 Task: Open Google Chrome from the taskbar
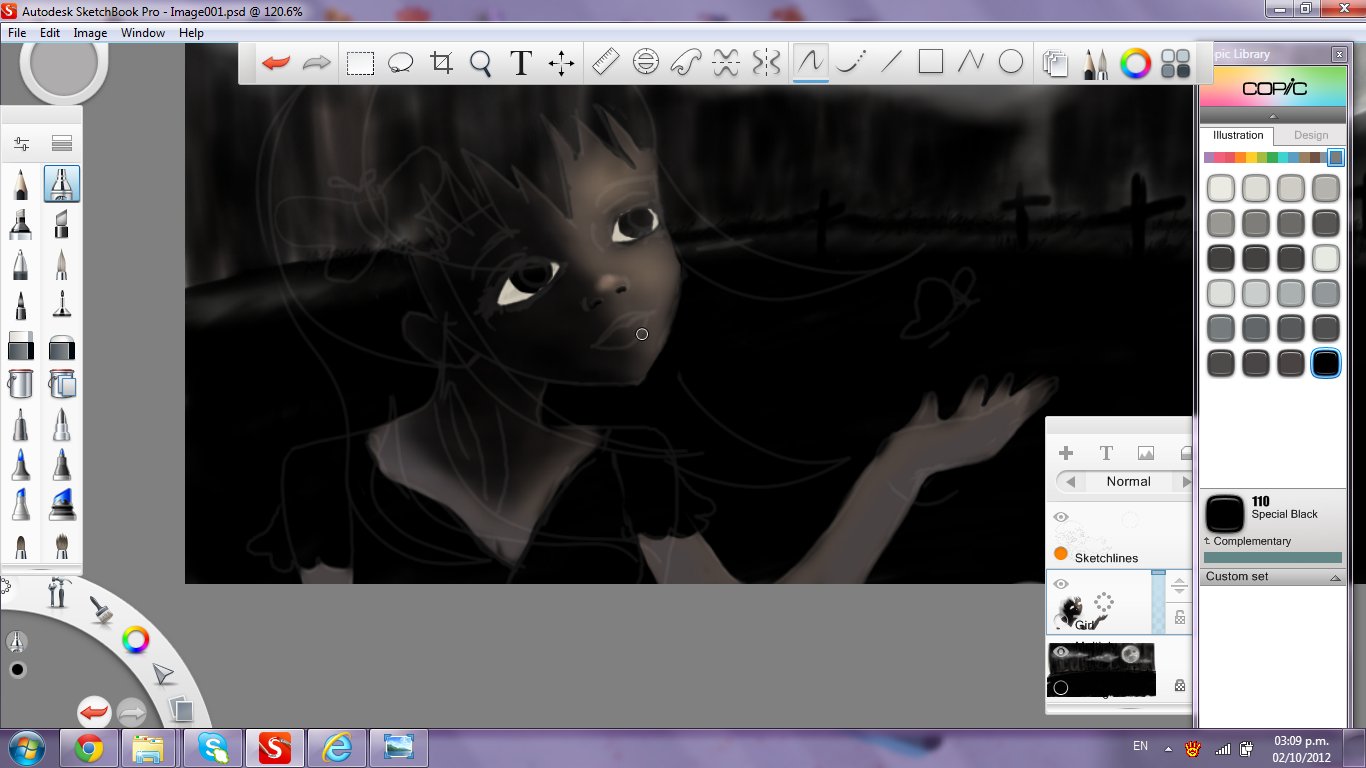pyautogui.click(x=88, y=748)
